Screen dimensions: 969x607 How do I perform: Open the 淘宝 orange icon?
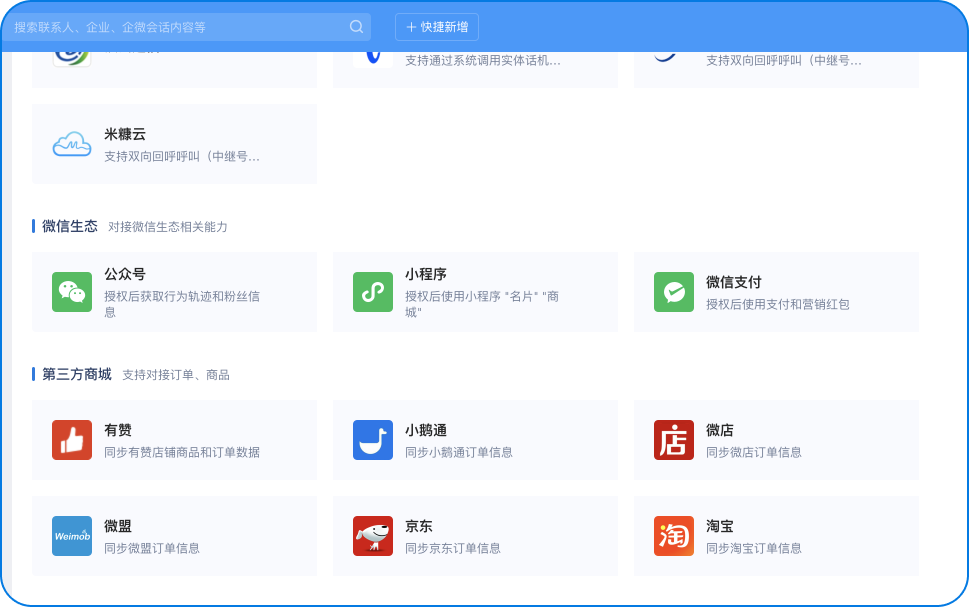tap(674, 536)
